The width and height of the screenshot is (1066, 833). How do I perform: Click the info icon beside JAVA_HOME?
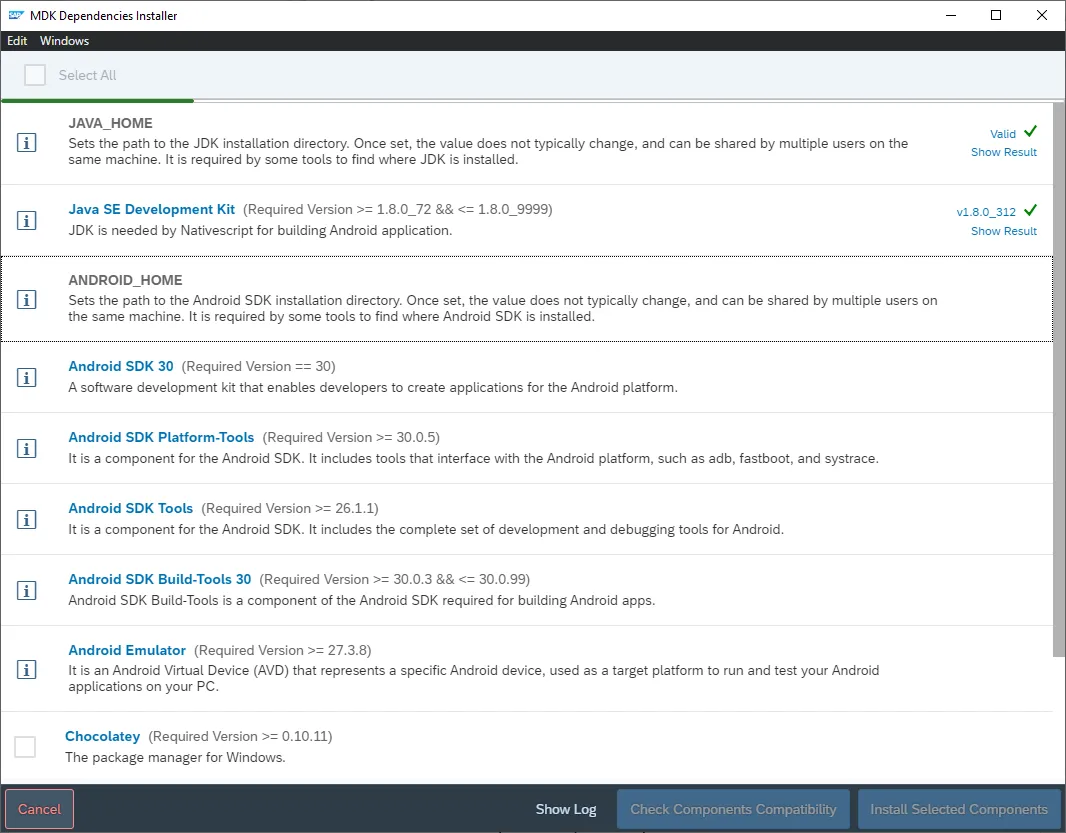point(27,143)
